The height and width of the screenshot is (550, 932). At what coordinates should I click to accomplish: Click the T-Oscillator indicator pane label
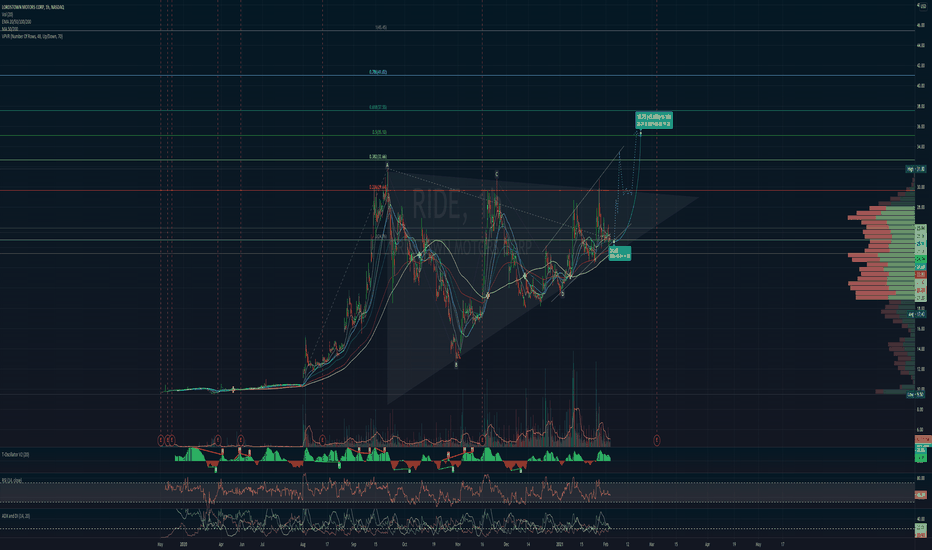click(15, 454)
